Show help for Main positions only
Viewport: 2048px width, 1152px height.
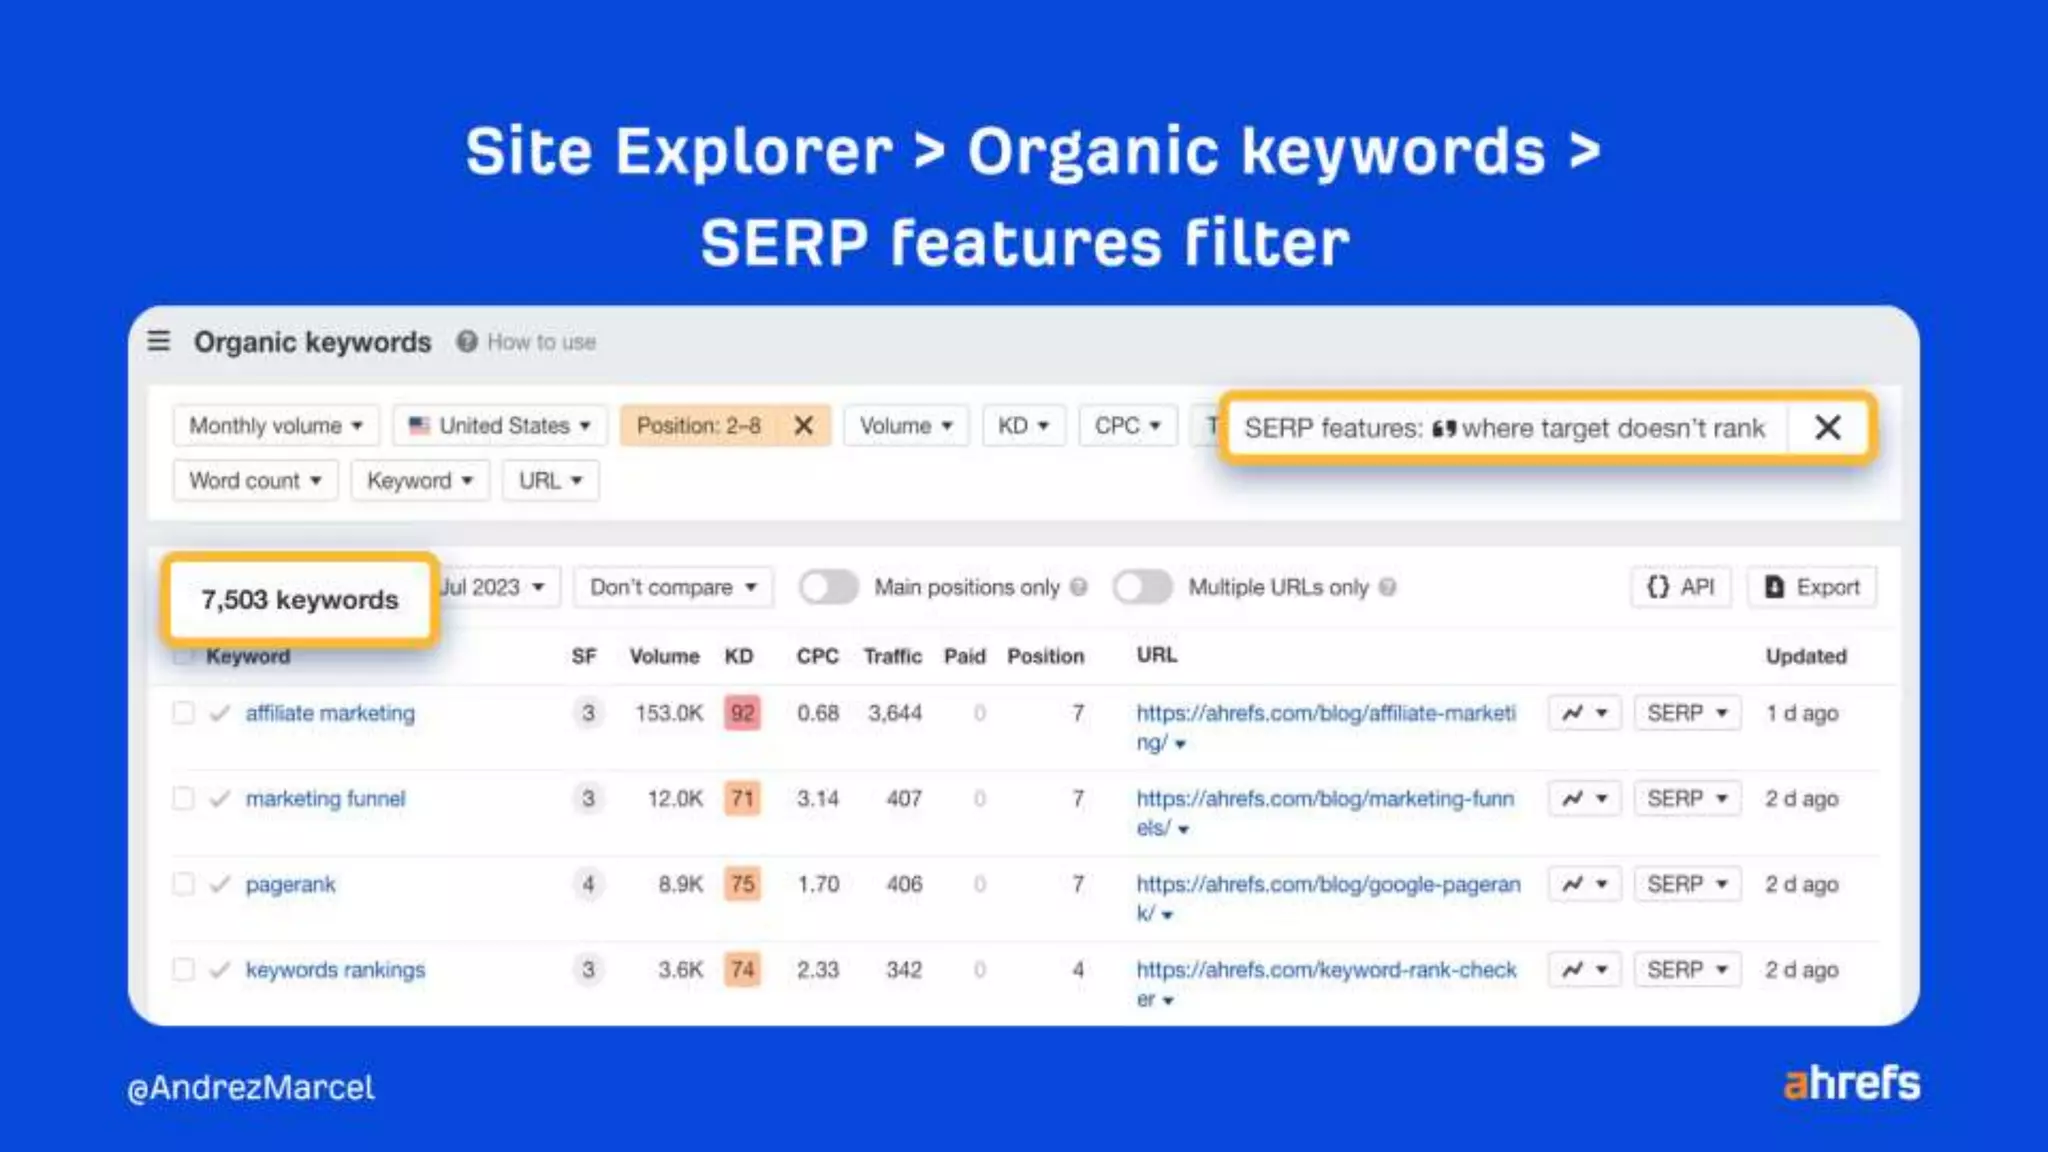pos(1079,587)
